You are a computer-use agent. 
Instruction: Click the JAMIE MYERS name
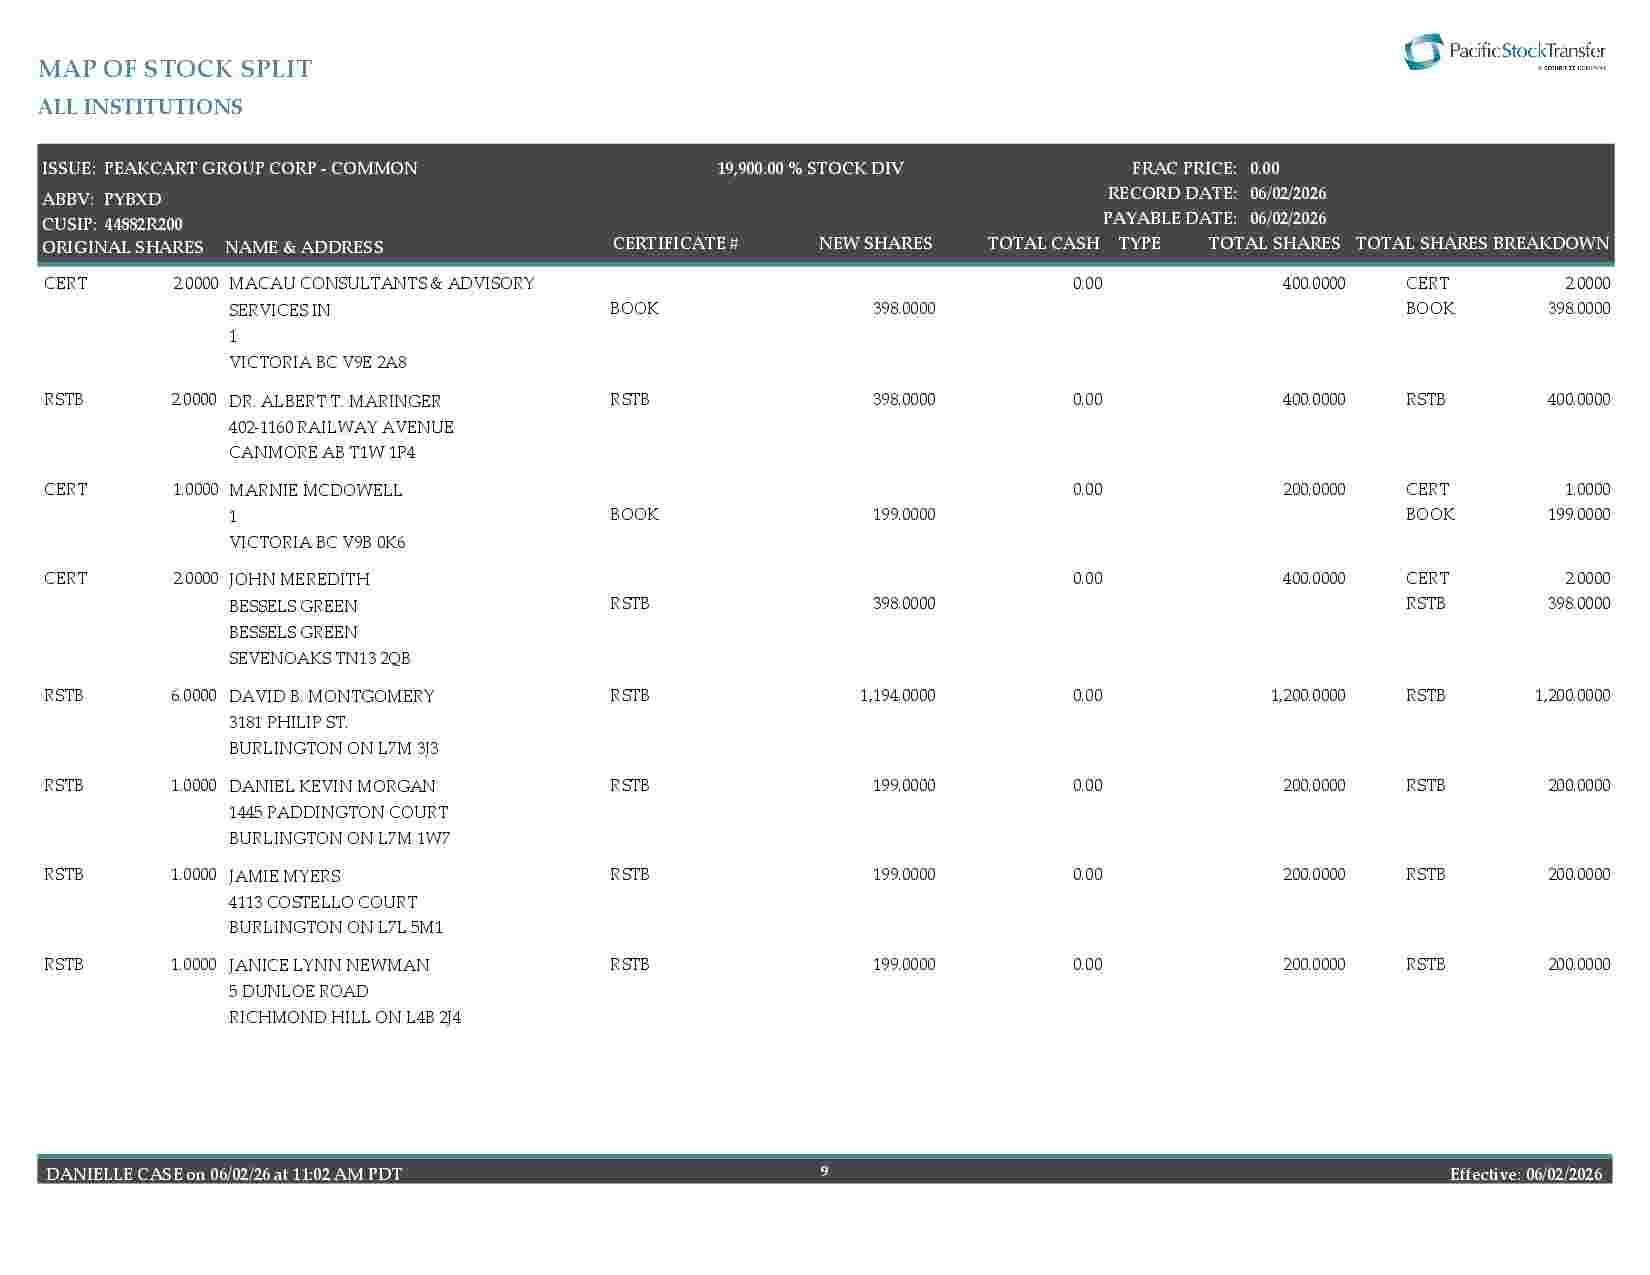point(285,876)
